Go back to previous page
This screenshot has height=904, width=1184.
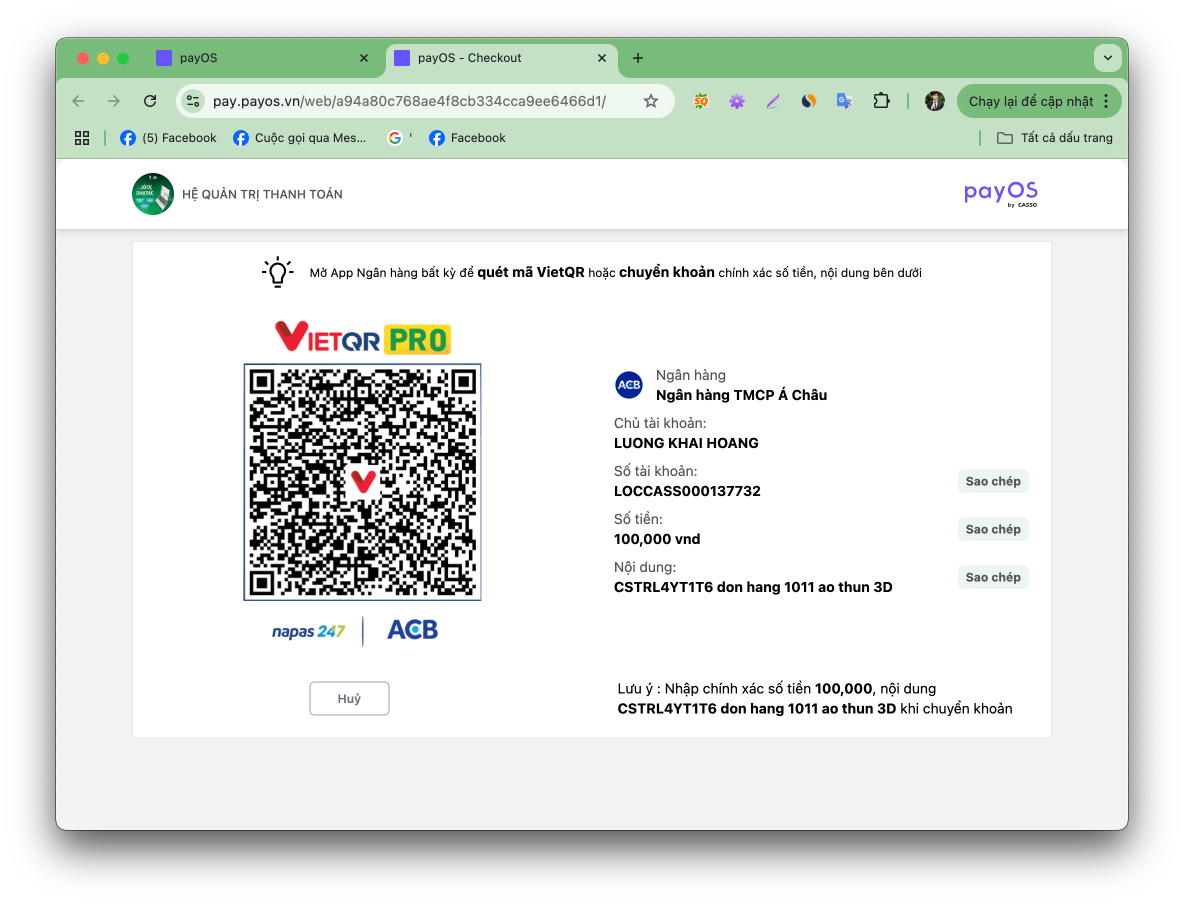tap(79, 101)
